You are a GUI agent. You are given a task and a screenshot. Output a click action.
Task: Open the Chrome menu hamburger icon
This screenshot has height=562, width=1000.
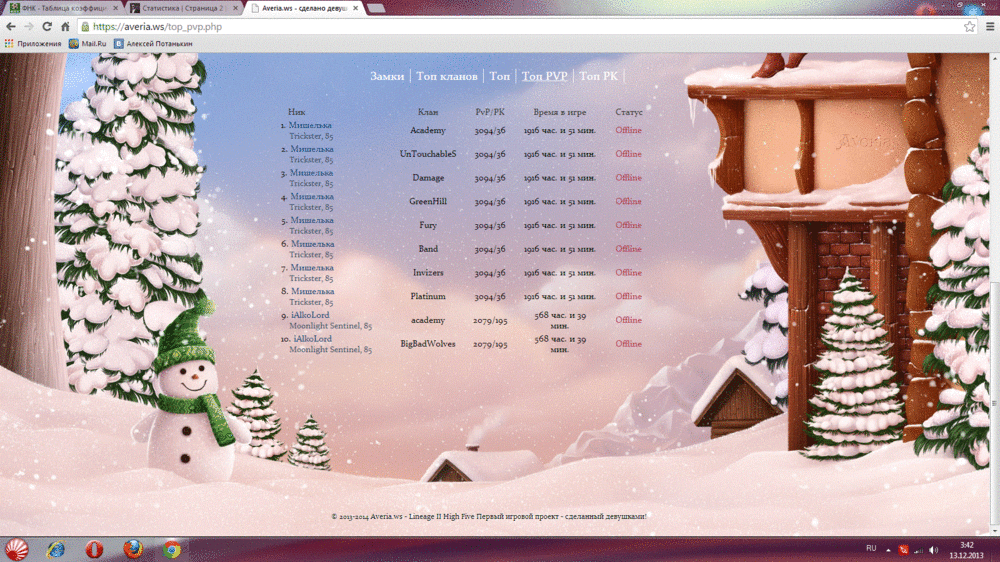(988, 27)
